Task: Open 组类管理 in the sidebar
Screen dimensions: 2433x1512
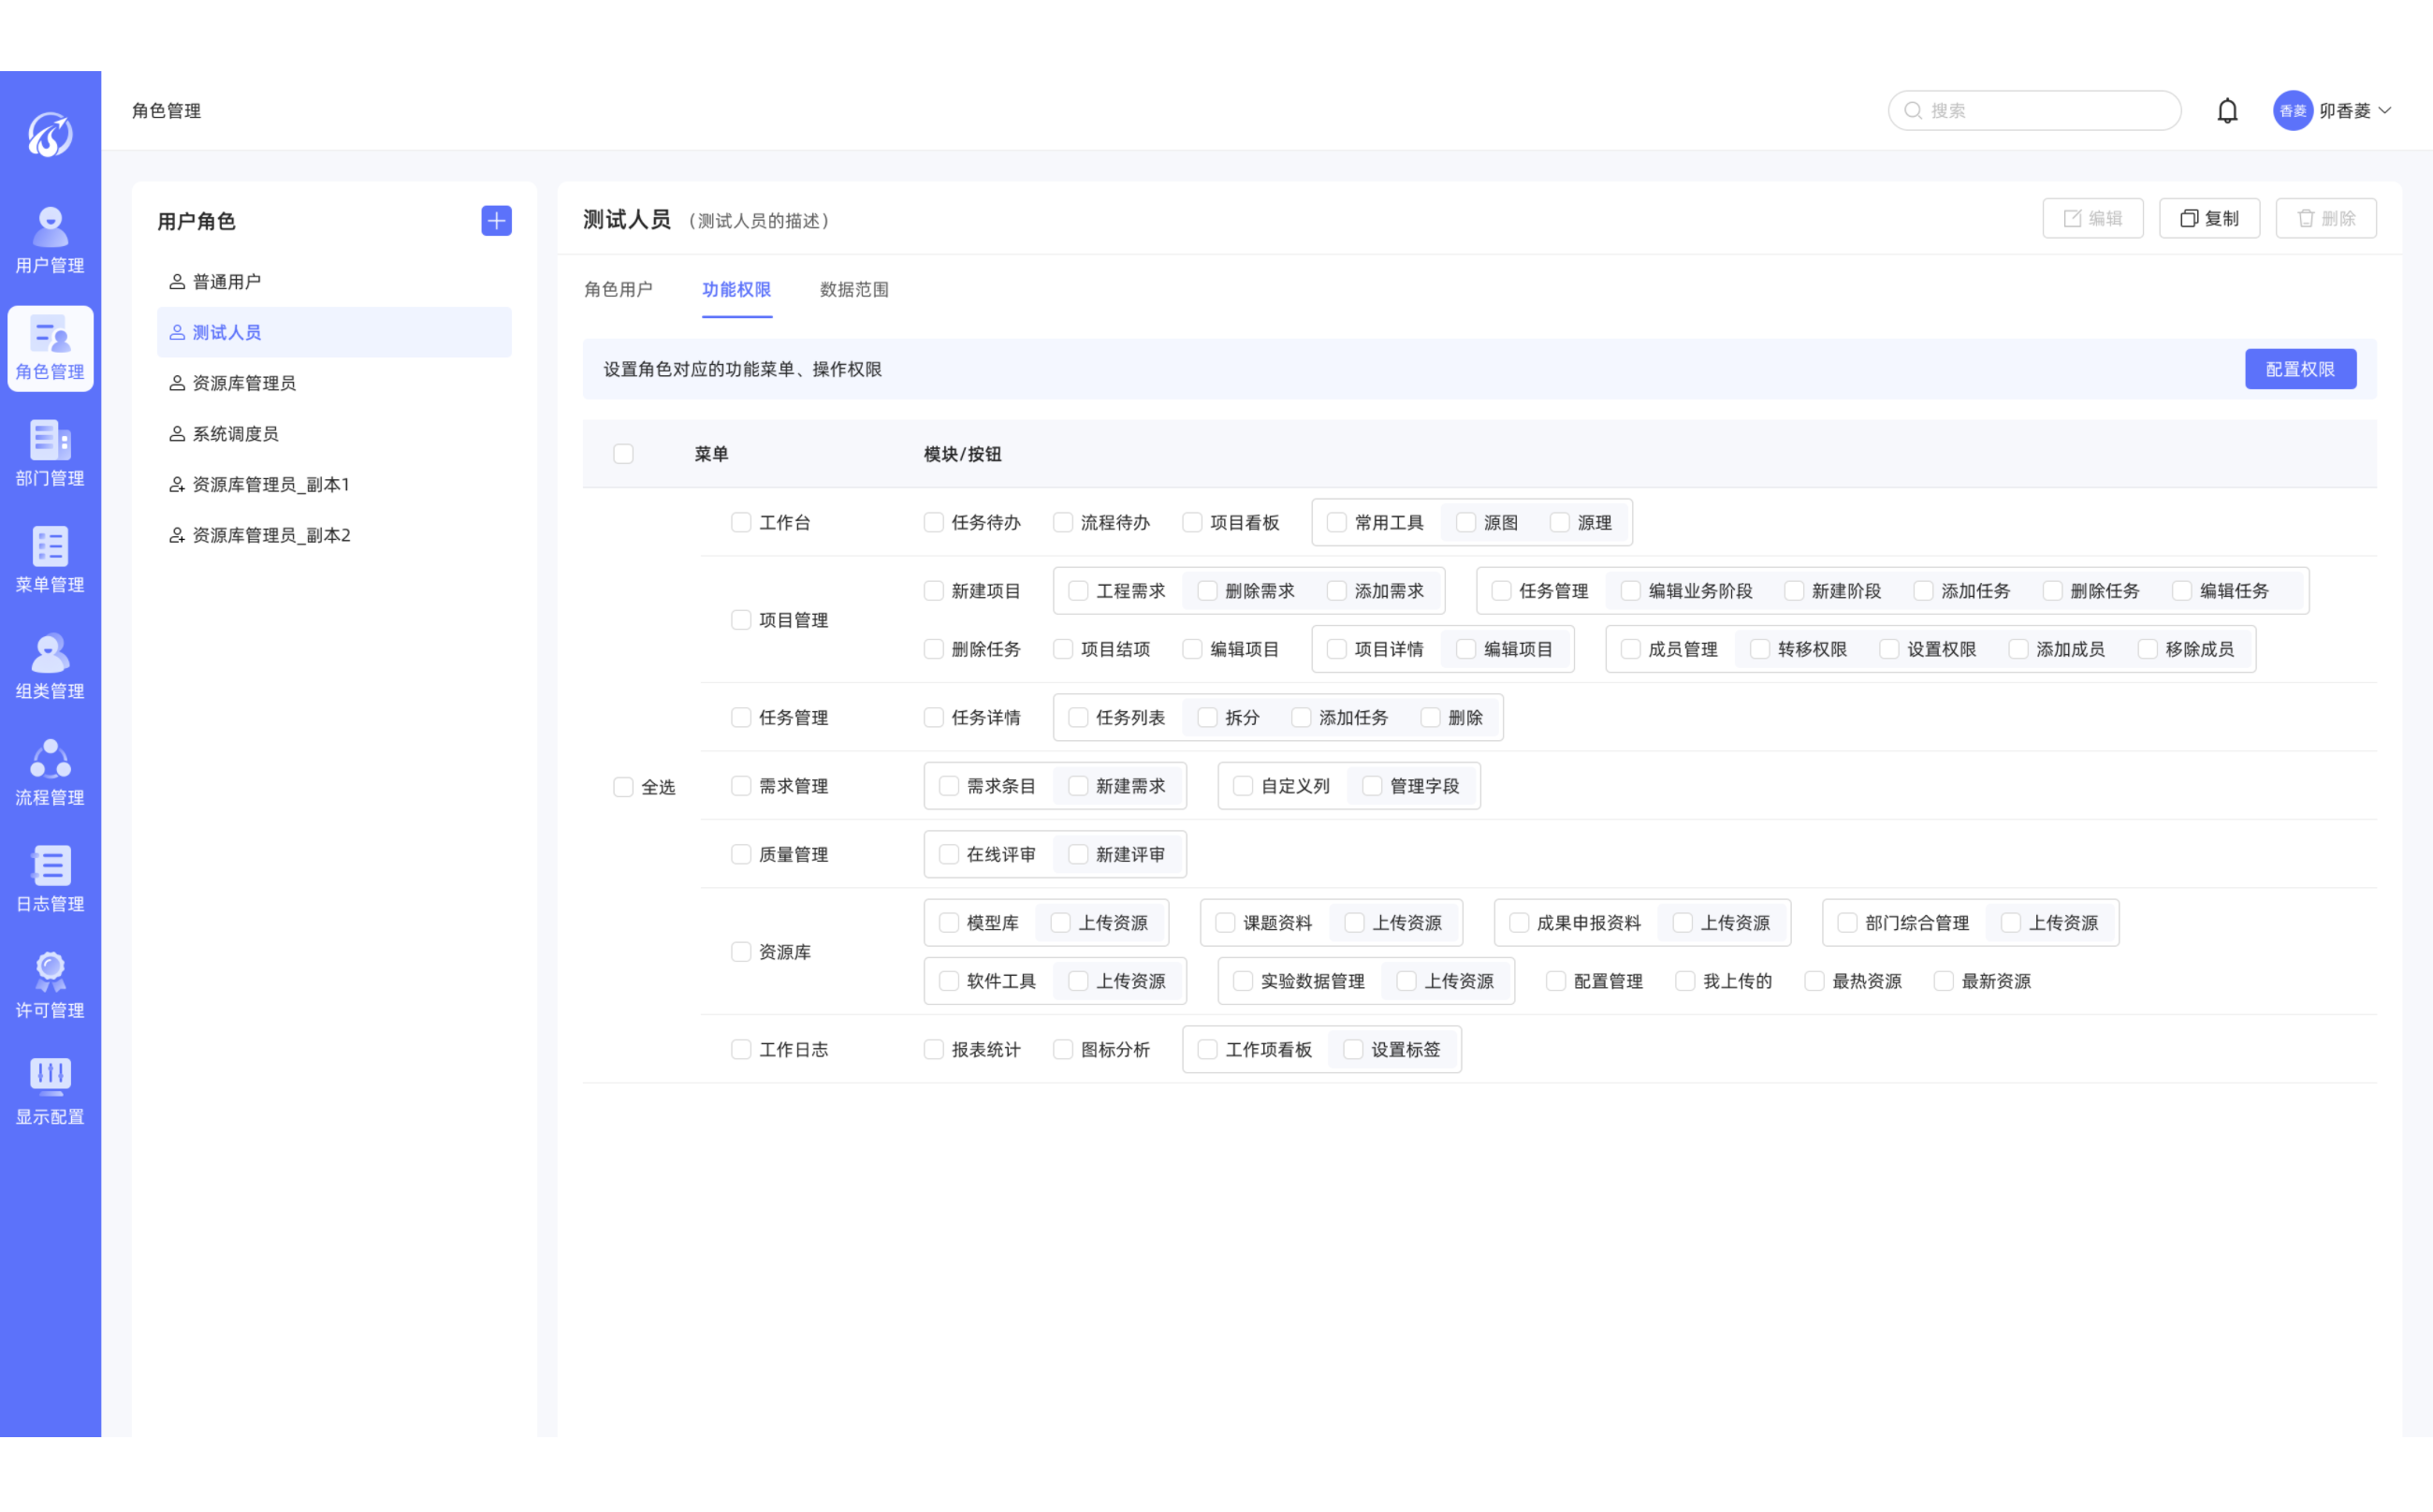Action: 50,667
